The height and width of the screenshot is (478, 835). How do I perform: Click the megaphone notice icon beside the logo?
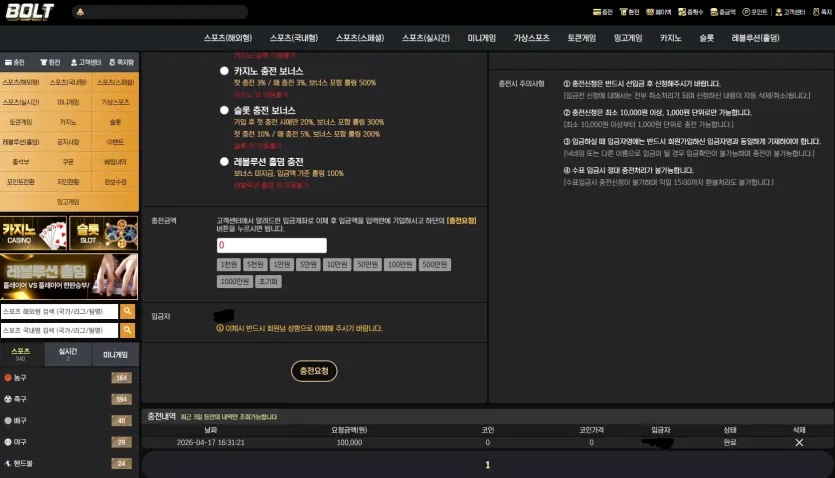(80, 12)
